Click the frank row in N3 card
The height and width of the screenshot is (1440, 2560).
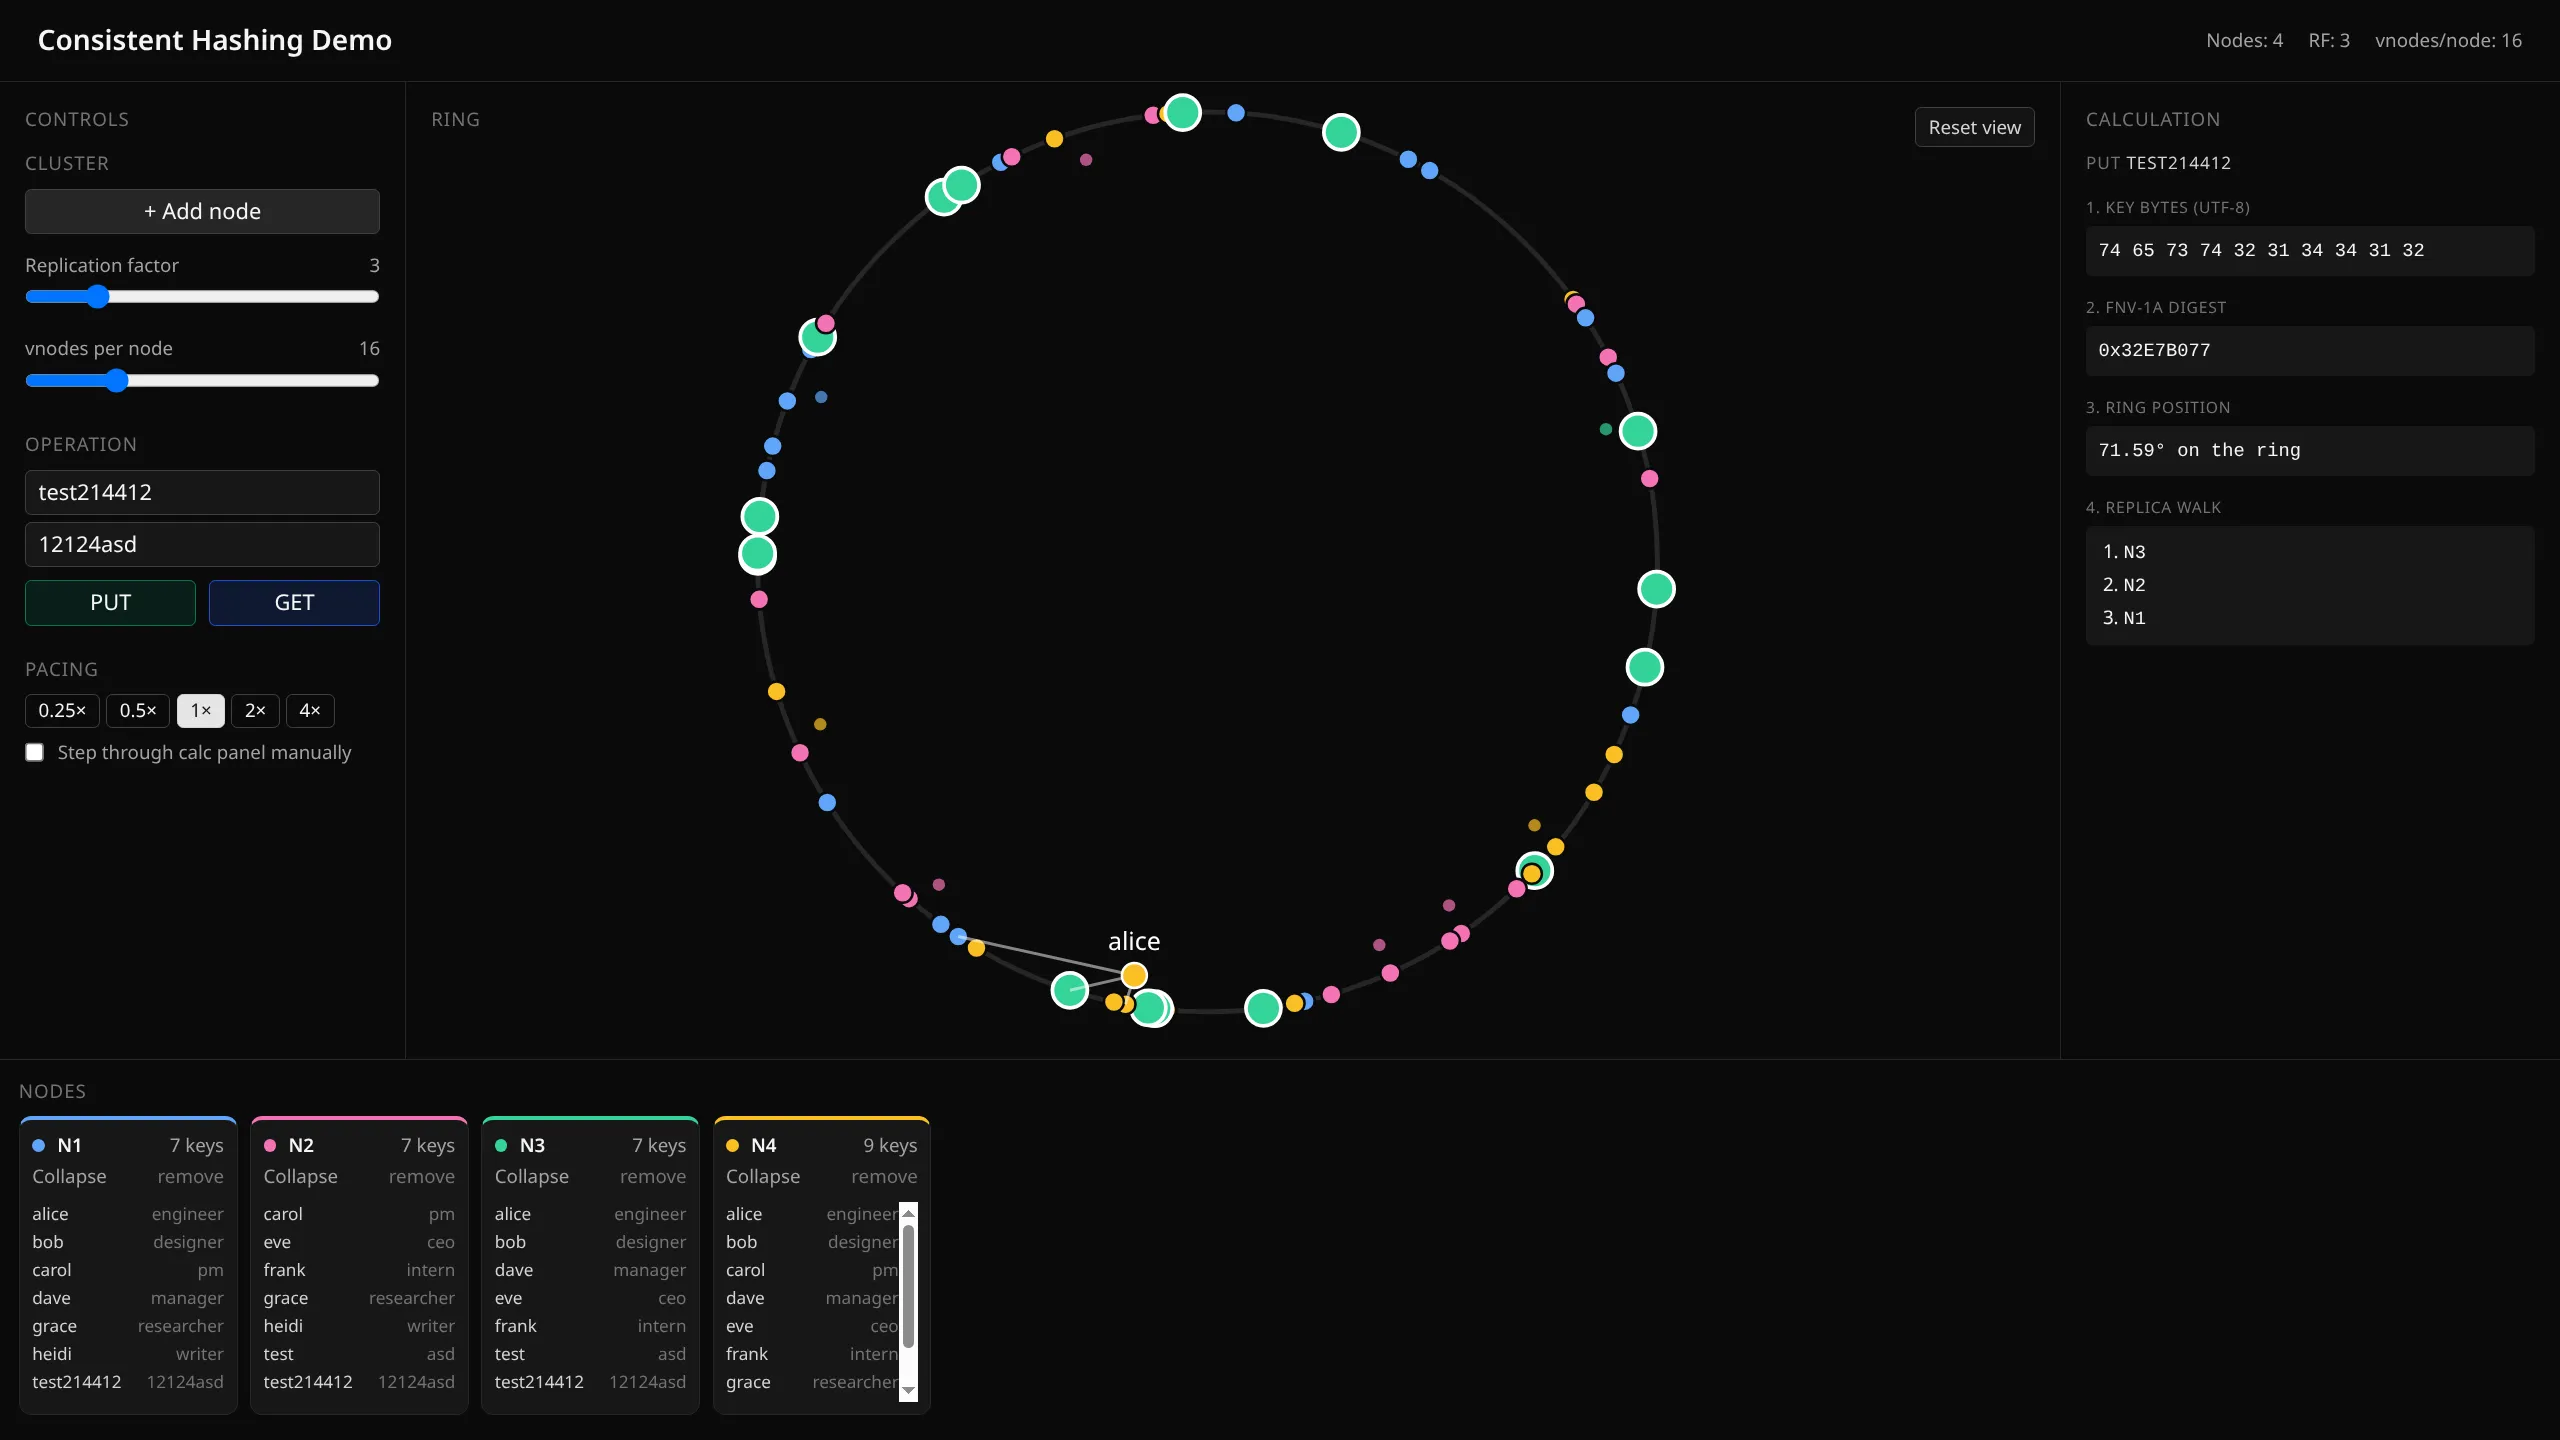tap(590, 1326)
